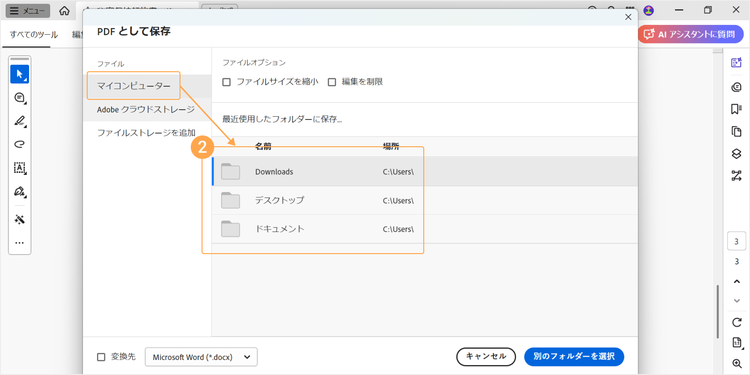Click the zoom in magnifier icon
The height and width of the screenshot is (375, 750).
coord(737,363)
